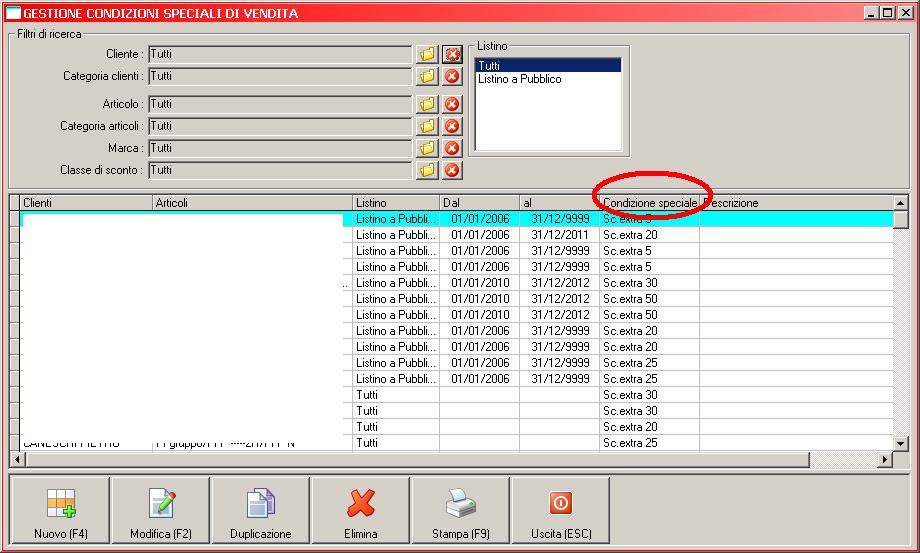Click the row selector of the highlighted row

click(x=15, y=219)
